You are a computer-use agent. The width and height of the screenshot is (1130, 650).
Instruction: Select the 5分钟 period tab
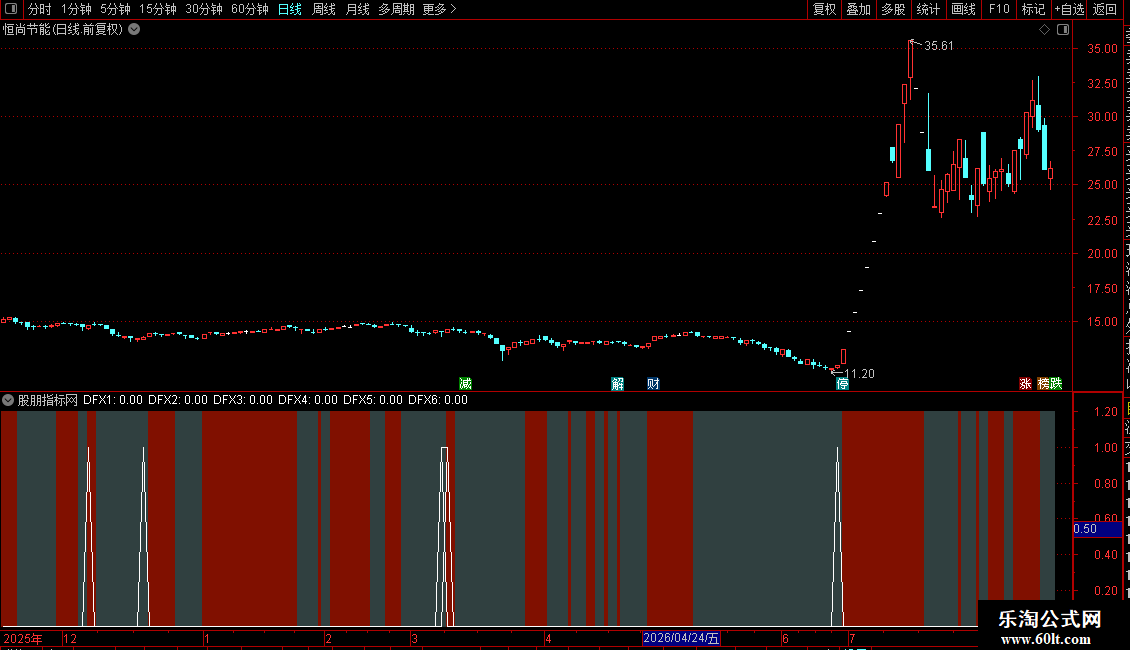(x=115, y=9)
